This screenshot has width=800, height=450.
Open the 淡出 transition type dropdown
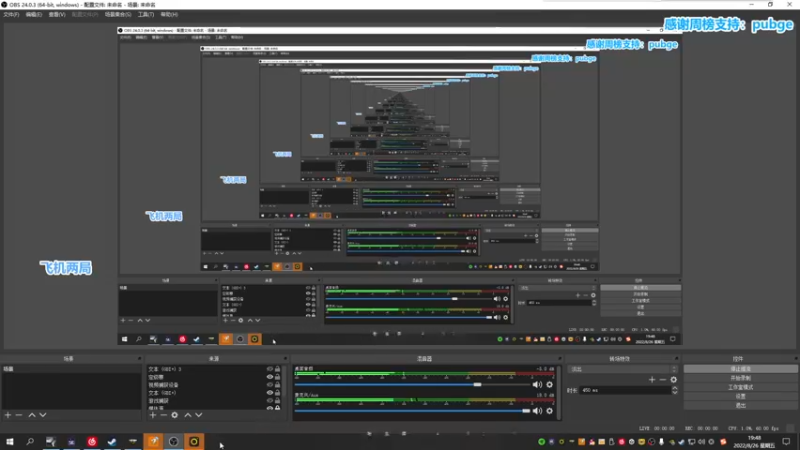click(x=622, y=369)
